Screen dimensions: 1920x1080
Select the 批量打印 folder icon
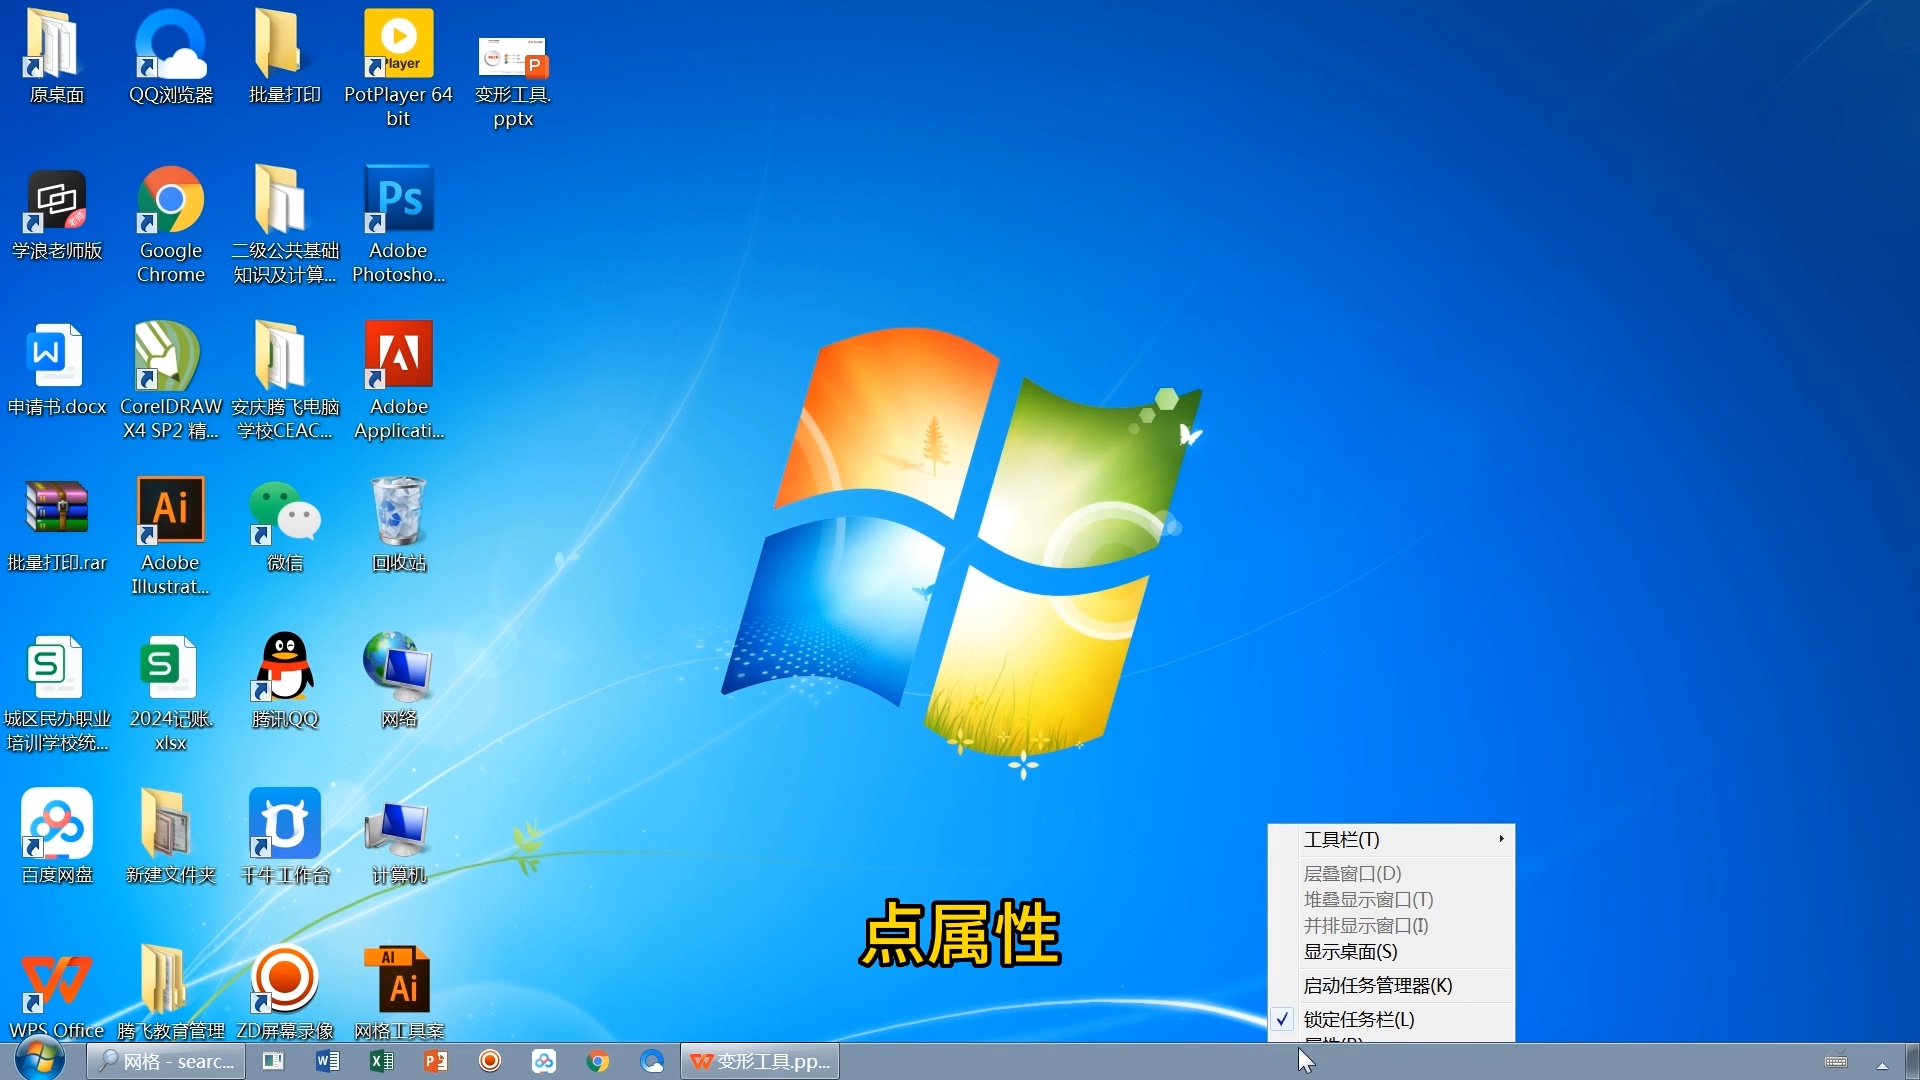tap(284, 56)
